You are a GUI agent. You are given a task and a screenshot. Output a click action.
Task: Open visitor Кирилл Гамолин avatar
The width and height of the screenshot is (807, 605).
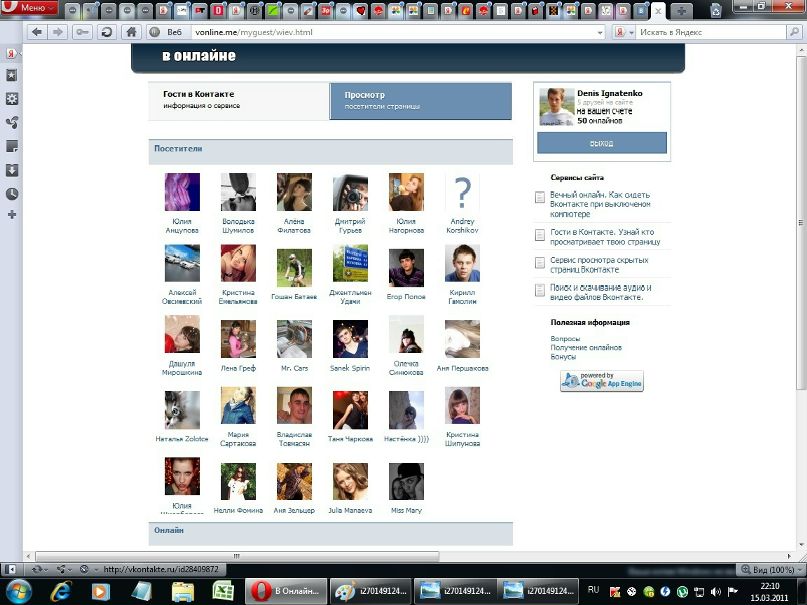462,263
